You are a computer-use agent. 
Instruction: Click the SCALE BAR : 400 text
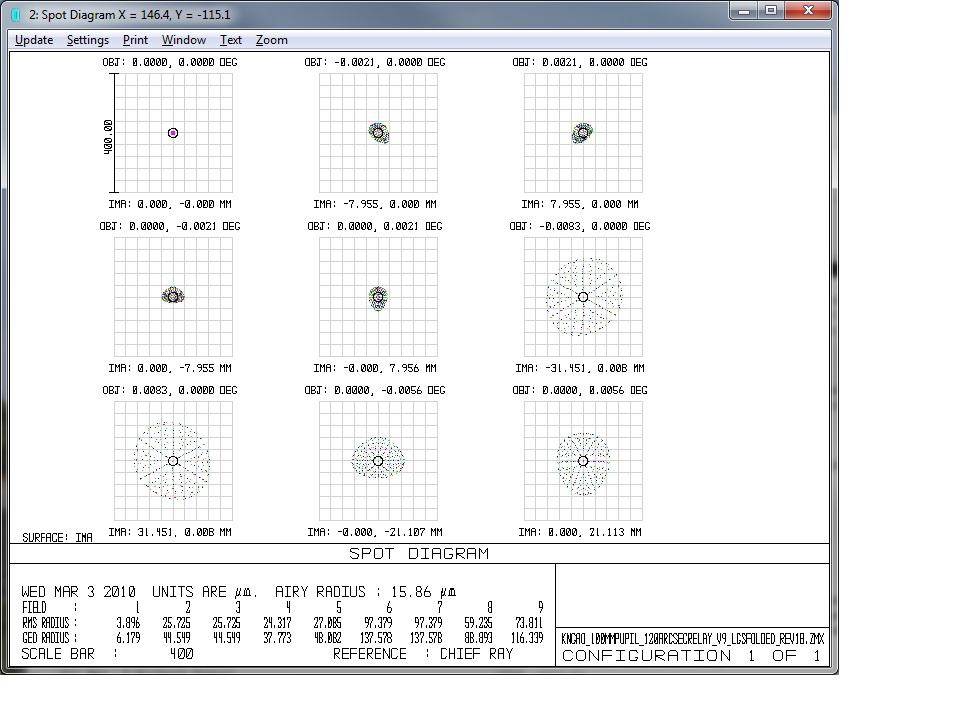tap(107, 654)
